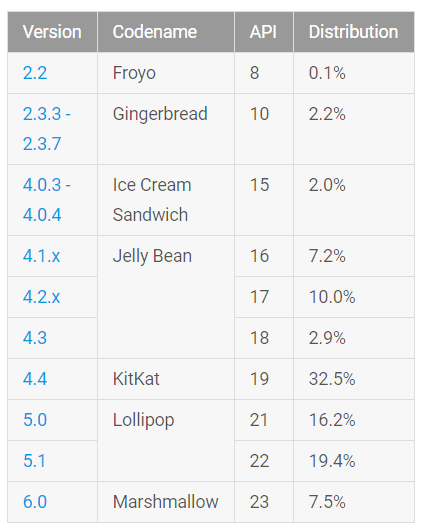Open the 2.2 version link
Screen dimensions: 428x531
tap(35, 73)
